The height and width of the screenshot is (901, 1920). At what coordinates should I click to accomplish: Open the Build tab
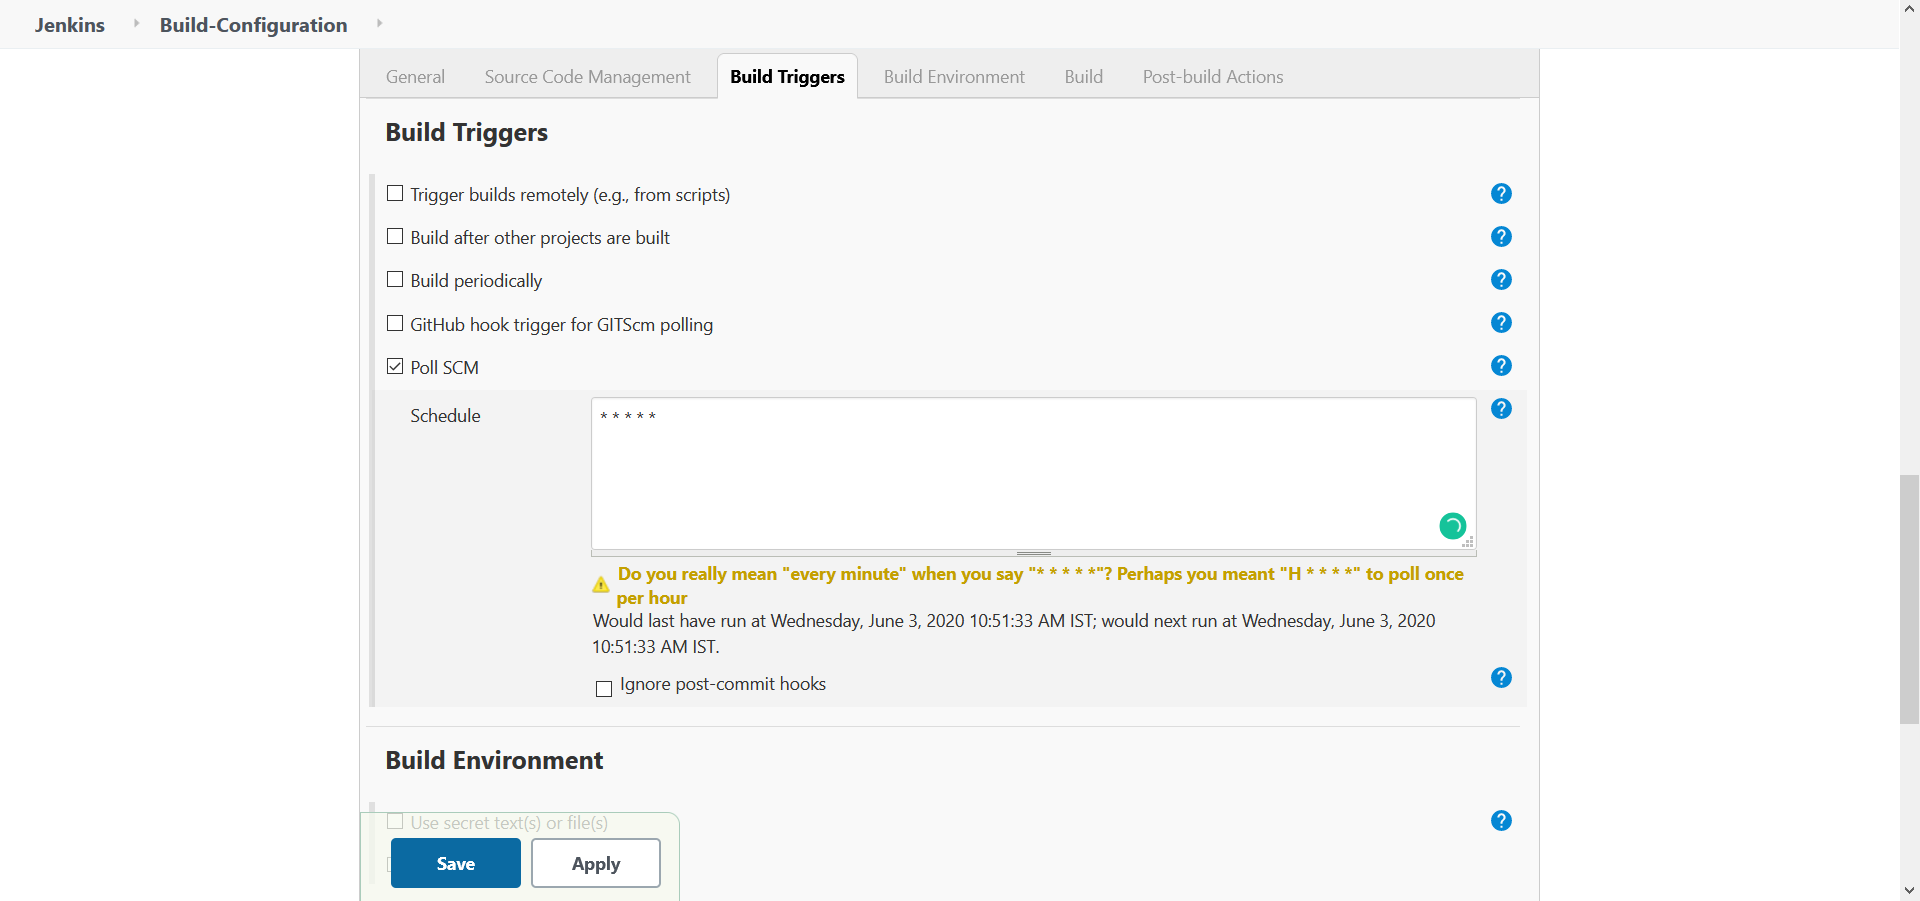1084,77
